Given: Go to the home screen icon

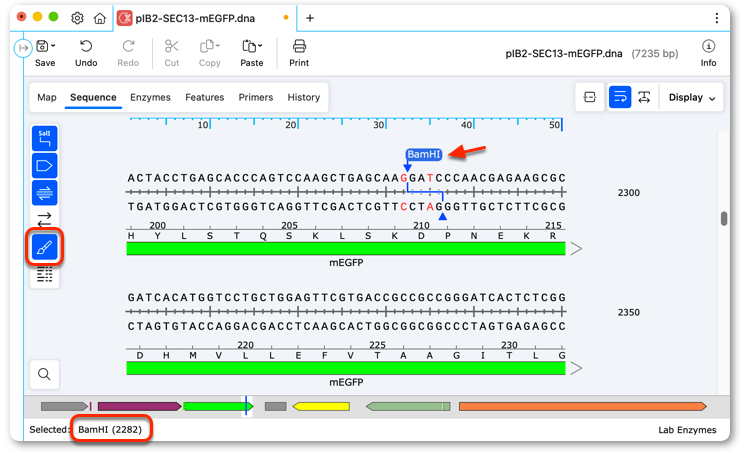Looking at the screenshot, I should point(100,18).
